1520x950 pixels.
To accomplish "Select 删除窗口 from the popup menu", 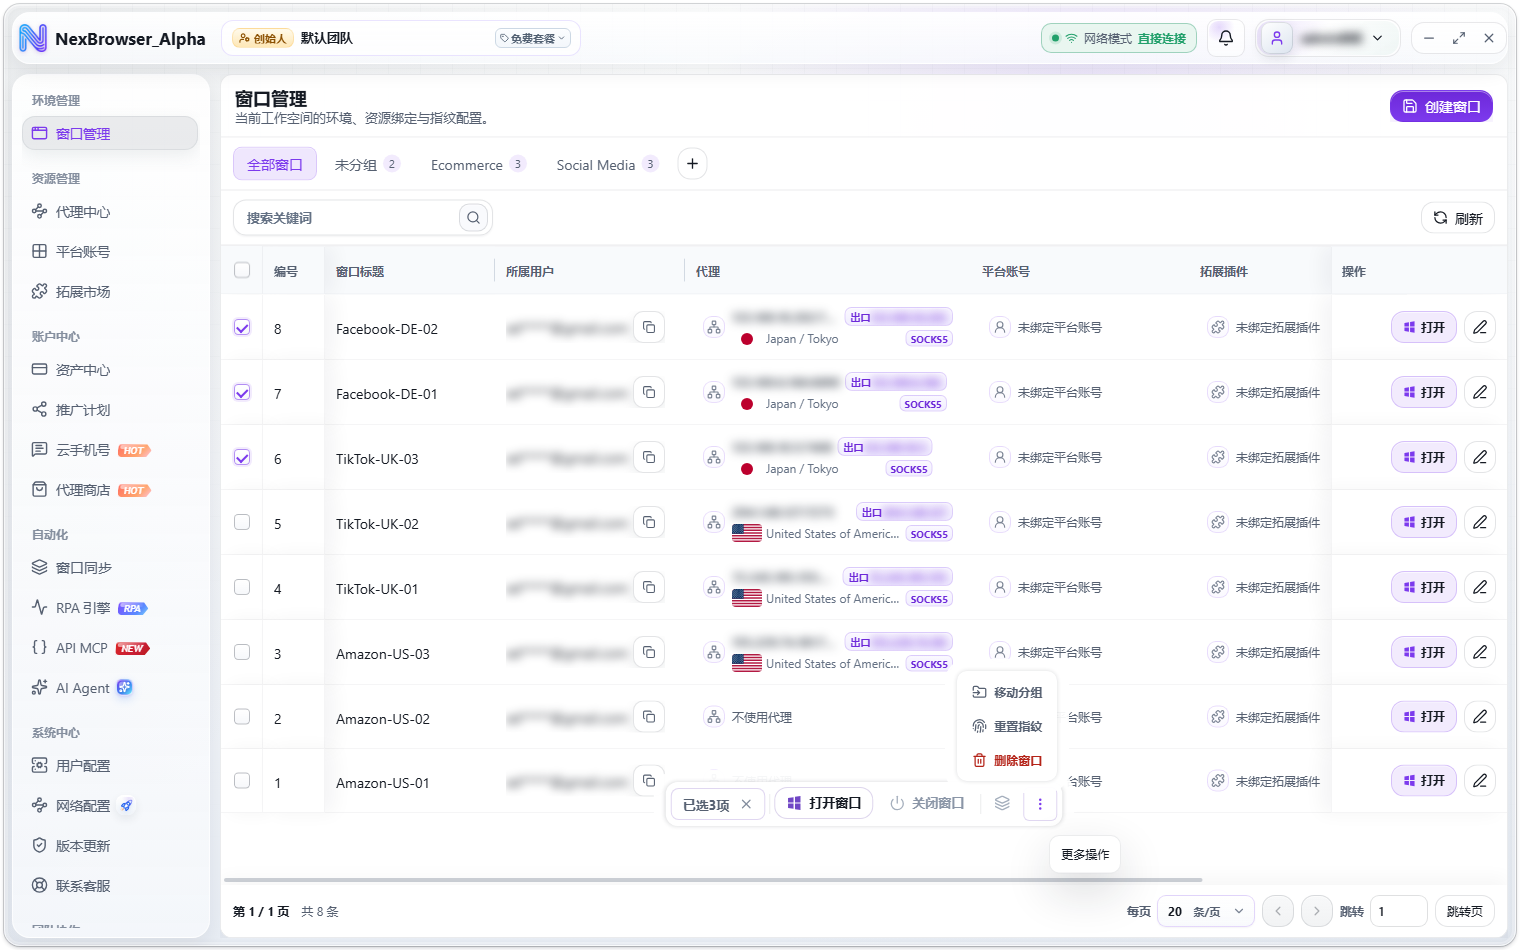I will pyautogui.click(x=1008, y=760).
